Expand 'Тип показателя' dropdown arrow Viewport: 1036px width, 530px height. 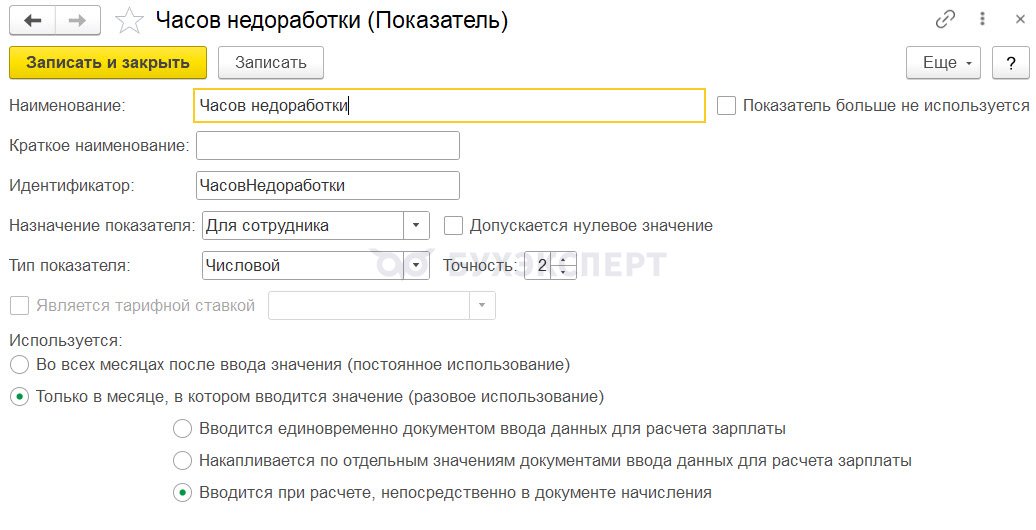(x=416, y=266)
